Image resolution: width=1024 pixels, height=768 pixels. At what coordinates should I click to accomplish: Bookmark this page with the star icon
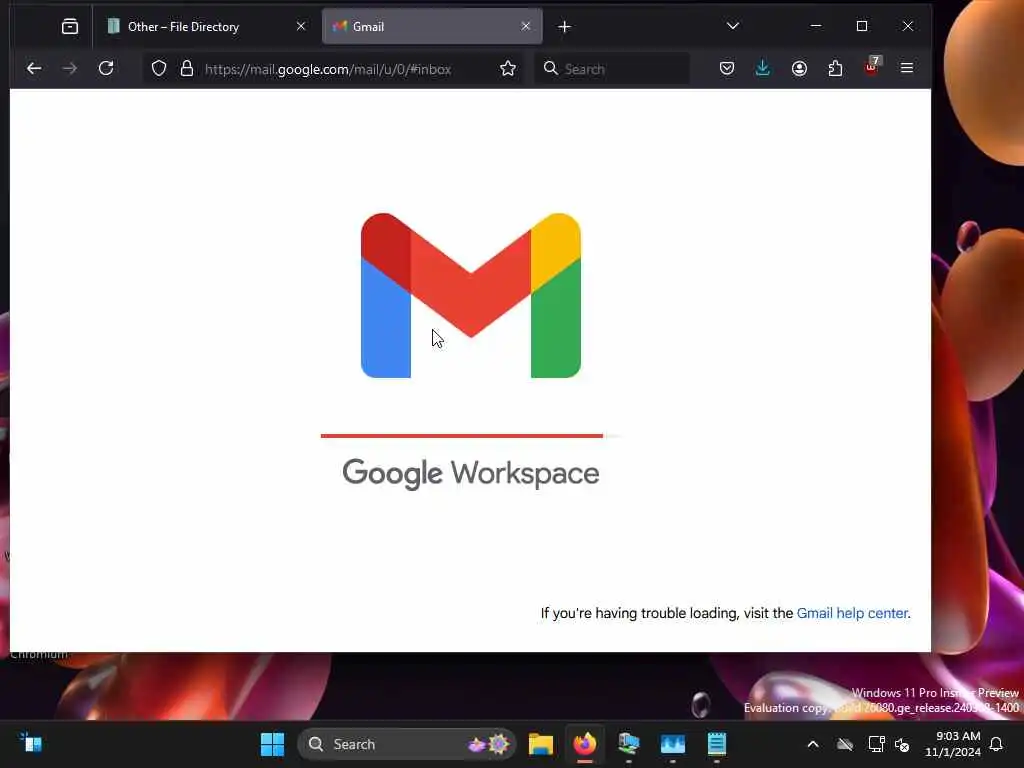coord(507,69)
